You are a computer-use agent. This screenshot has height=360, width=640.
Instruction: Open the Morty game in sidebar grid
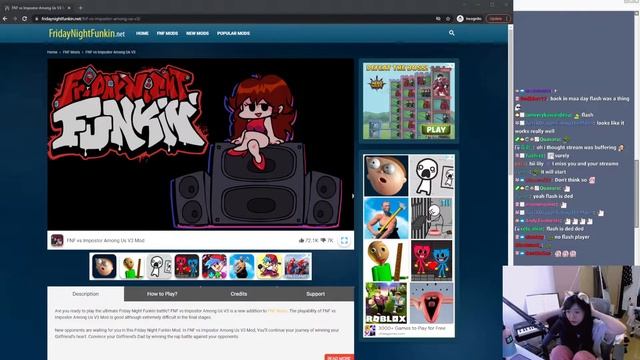386,176
